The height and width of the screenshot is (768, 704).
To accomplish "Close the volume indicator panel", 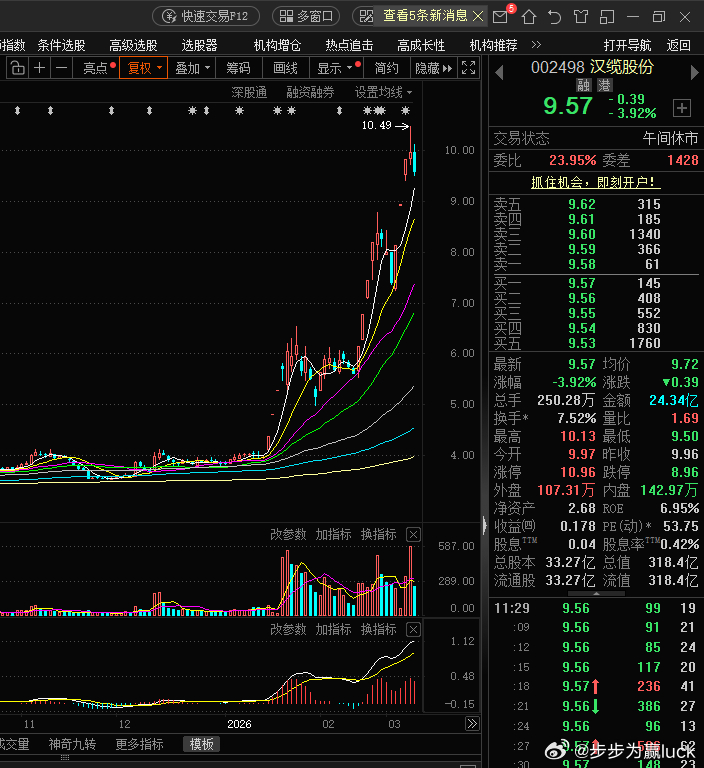I will click(413, 535).
